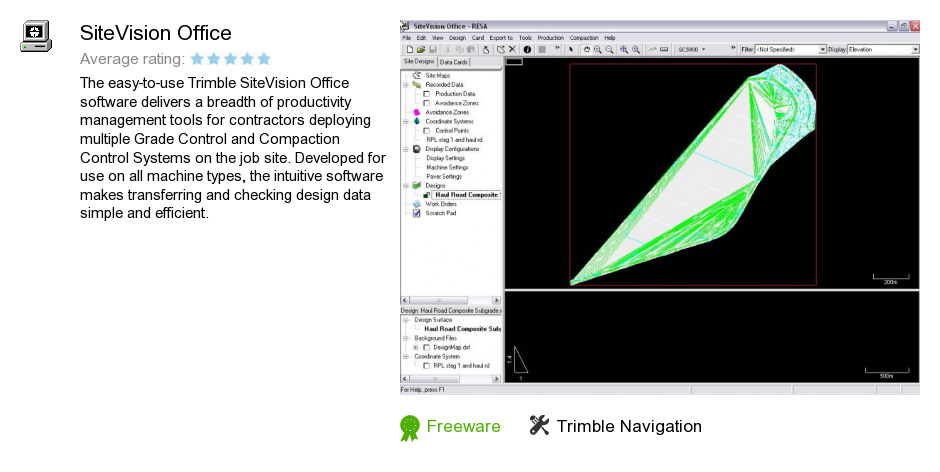Switch to the Data Cards tab

(453, 62)
